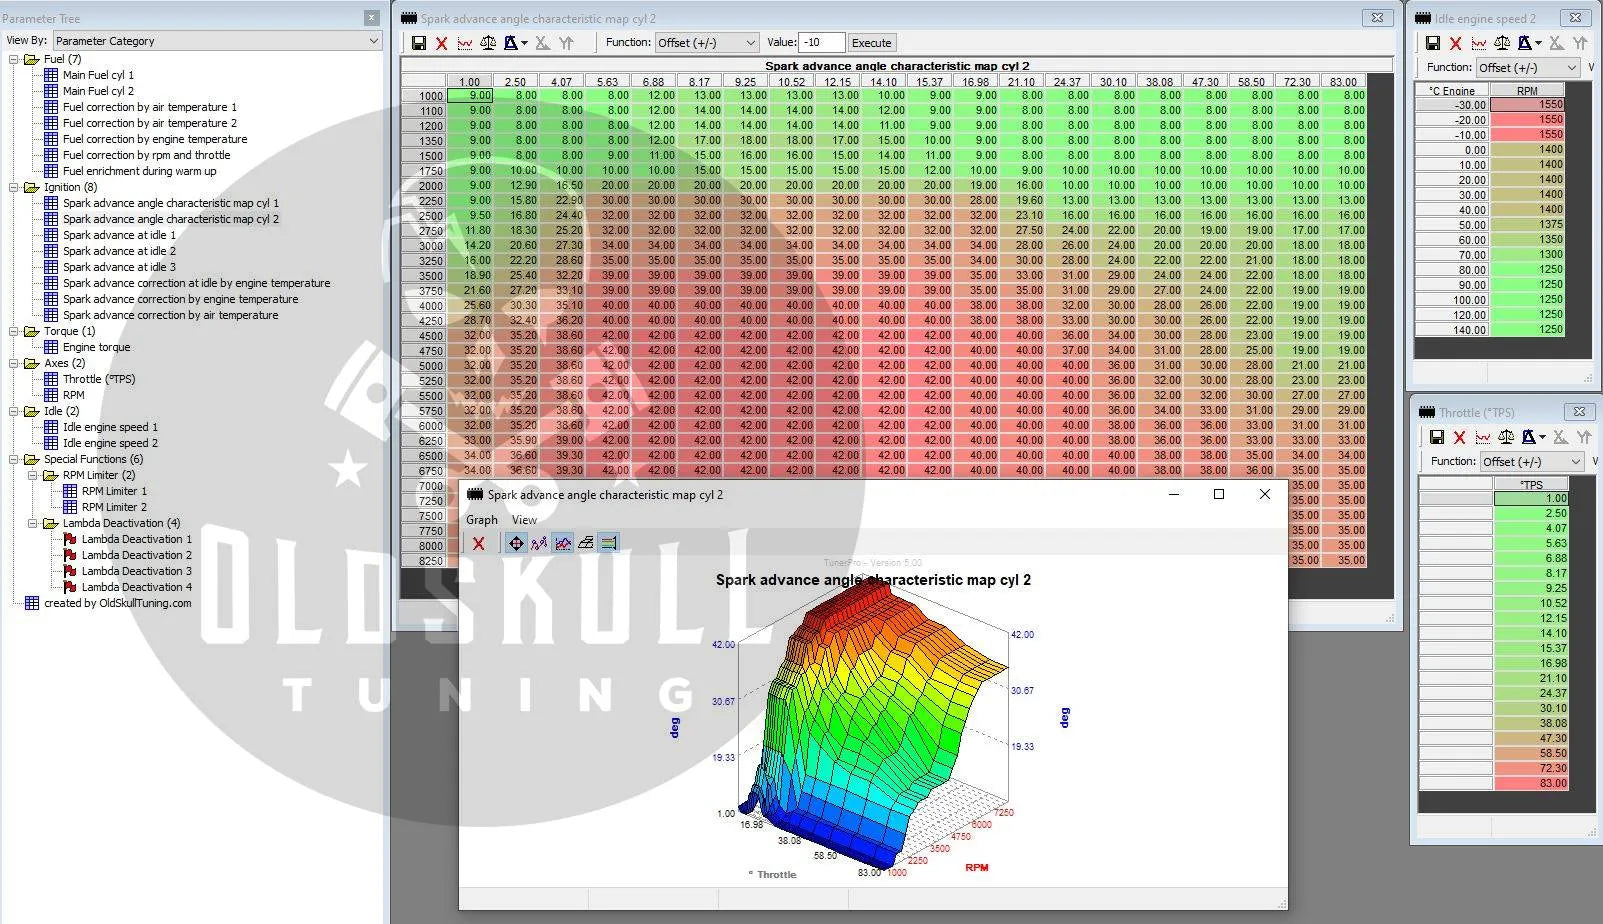This screenshot has width=1603, height=924.
Task: Click the stacked layers icon in 3D graph toolbar
Action: (586, 543)
